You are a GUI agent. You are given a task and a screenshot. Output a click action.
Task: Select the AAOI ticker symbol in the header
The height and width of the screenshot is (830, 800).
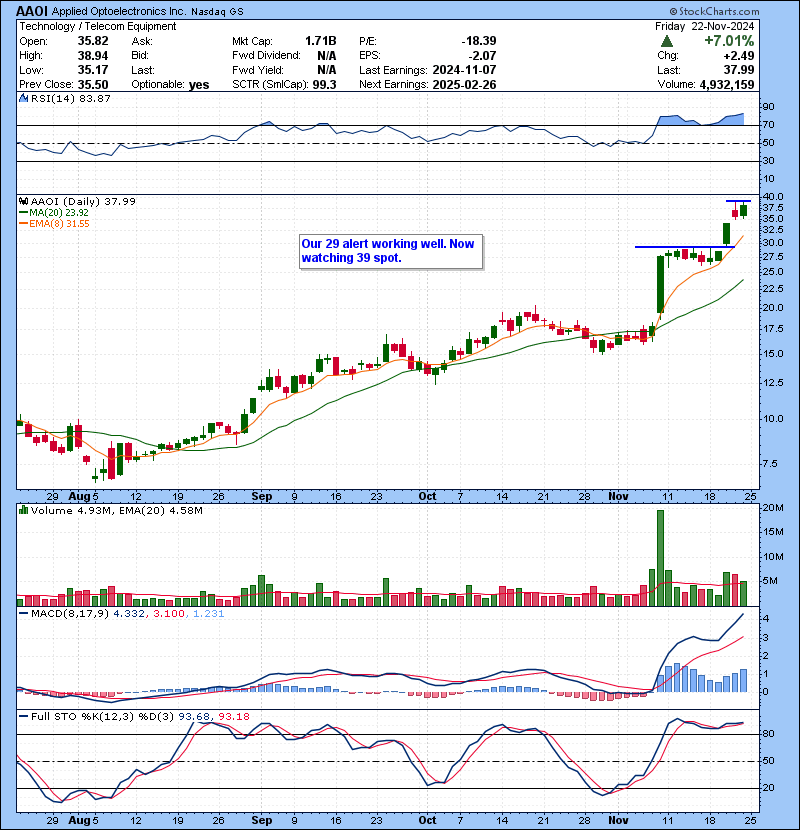point(32,11)
